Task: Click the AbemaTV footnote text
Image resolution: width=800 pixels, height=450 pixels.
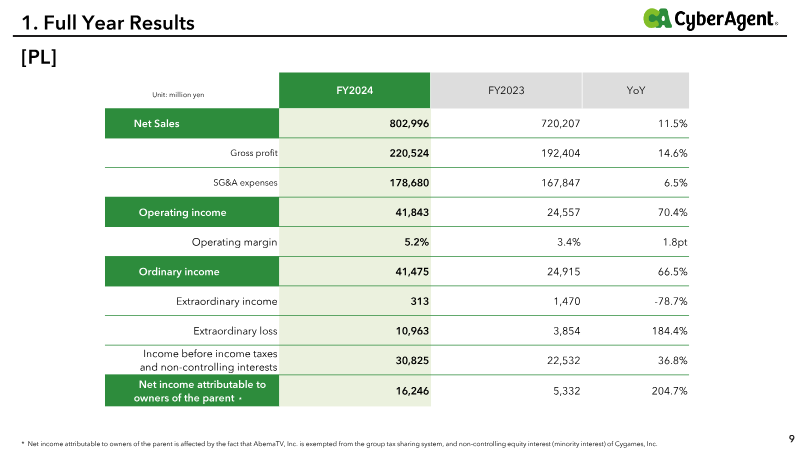Action: 340,444
